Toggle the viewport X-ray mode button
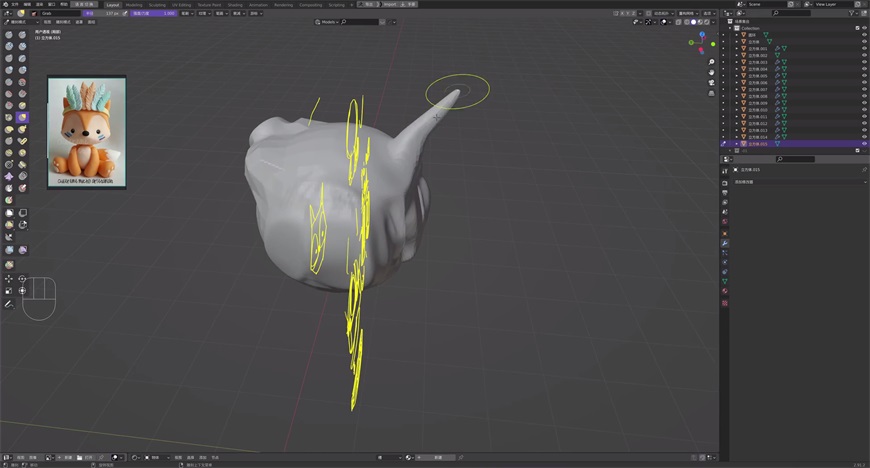Screen dimensions: 870x468 679,22
